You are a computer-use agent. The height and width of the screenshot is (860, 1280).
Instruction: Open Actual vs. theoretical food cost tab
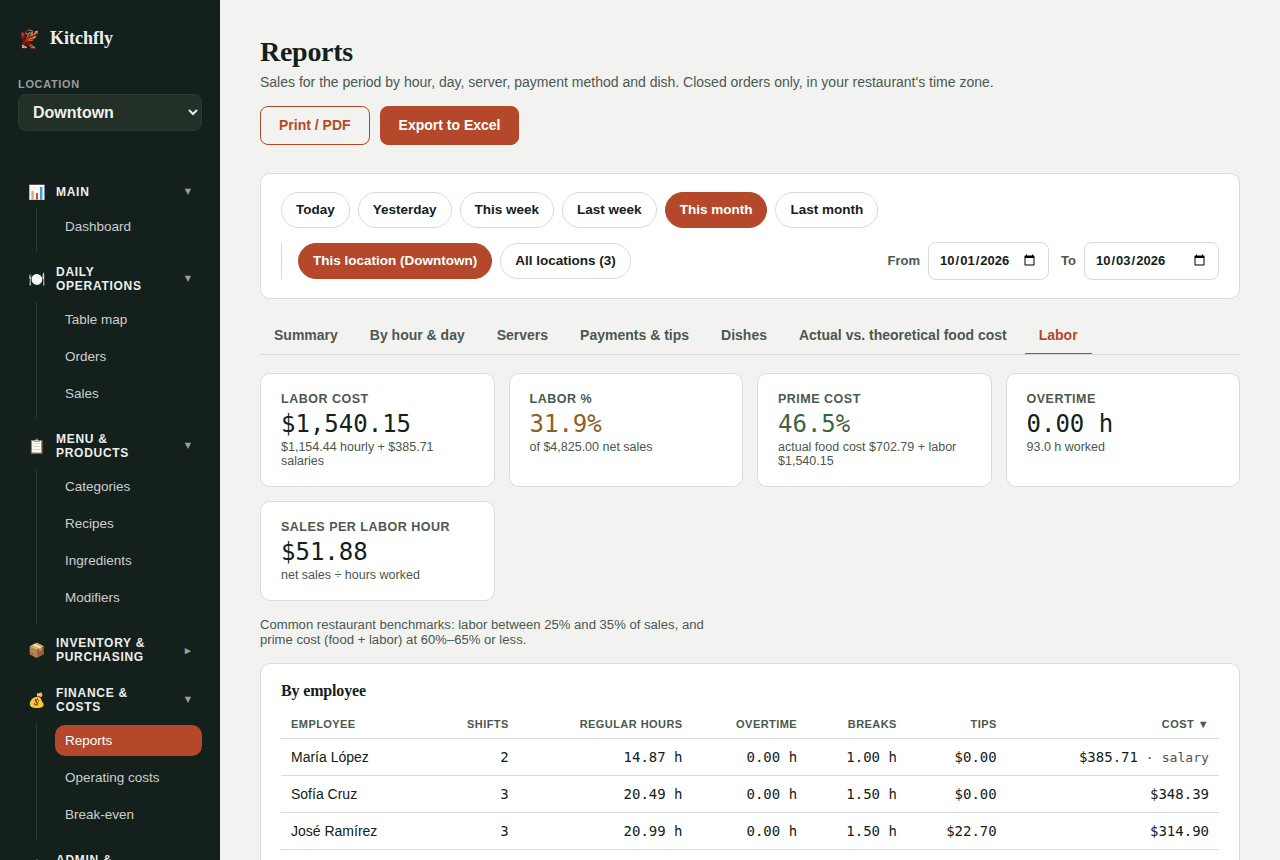(x=903, y=336)
